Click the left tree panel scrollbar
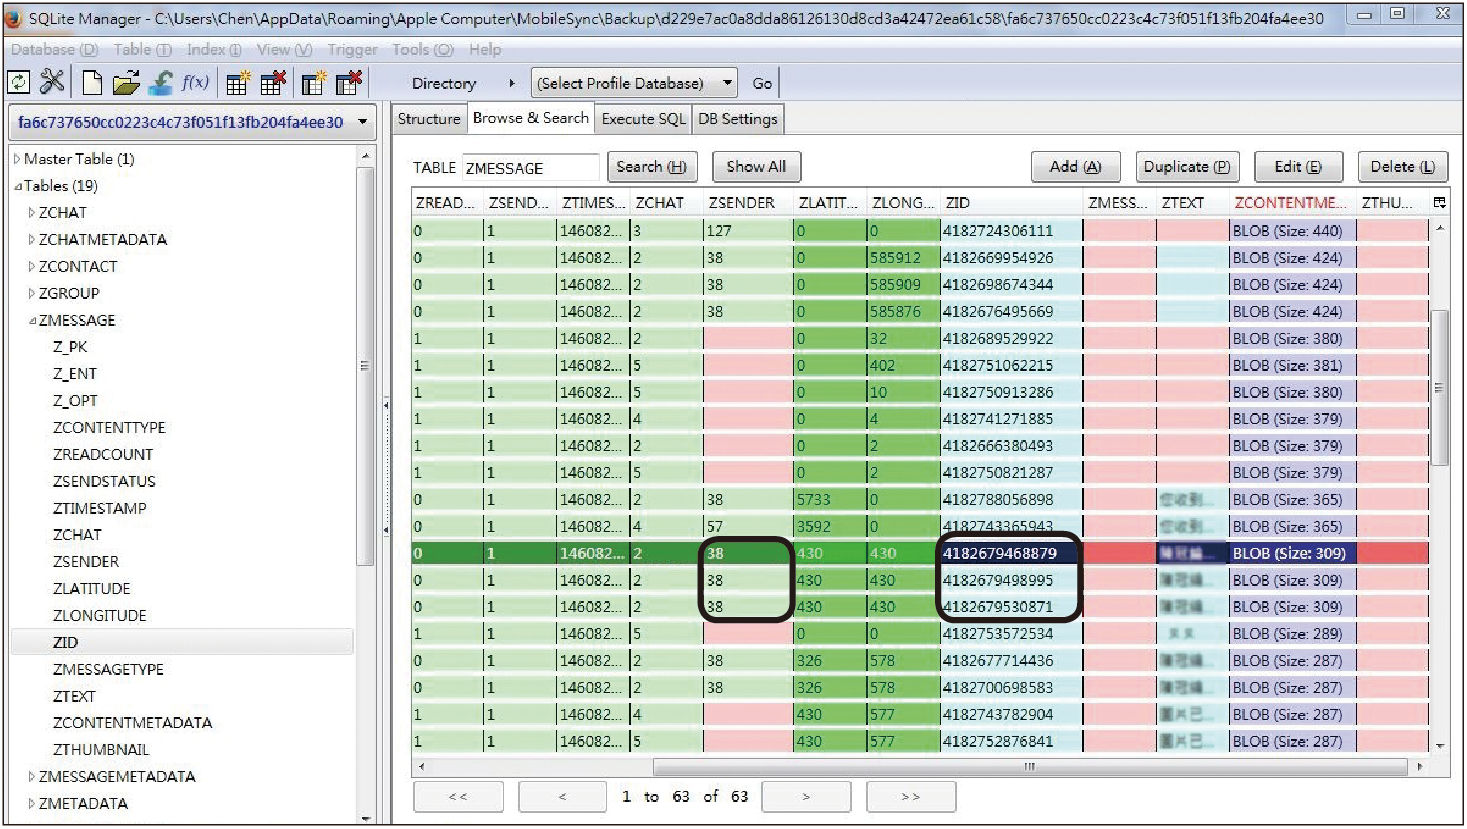Viewport: 1467px width, 829px height. pos(365,366)
